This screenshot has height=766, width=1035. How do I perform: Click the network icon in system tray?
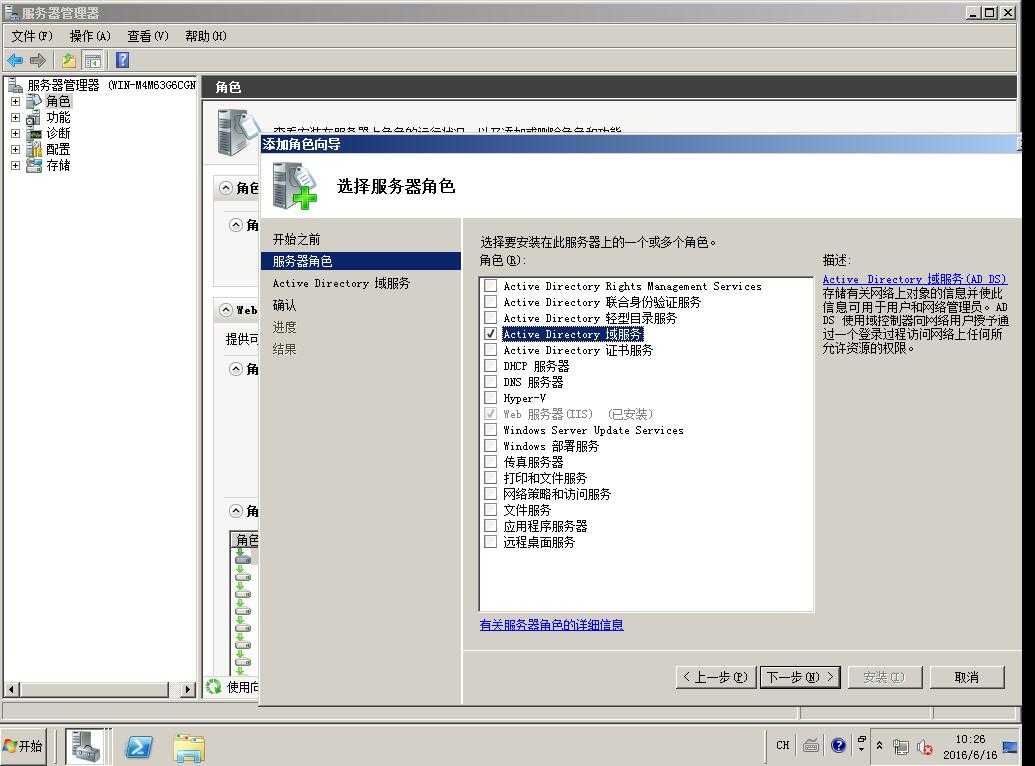(x=900, y=747)
